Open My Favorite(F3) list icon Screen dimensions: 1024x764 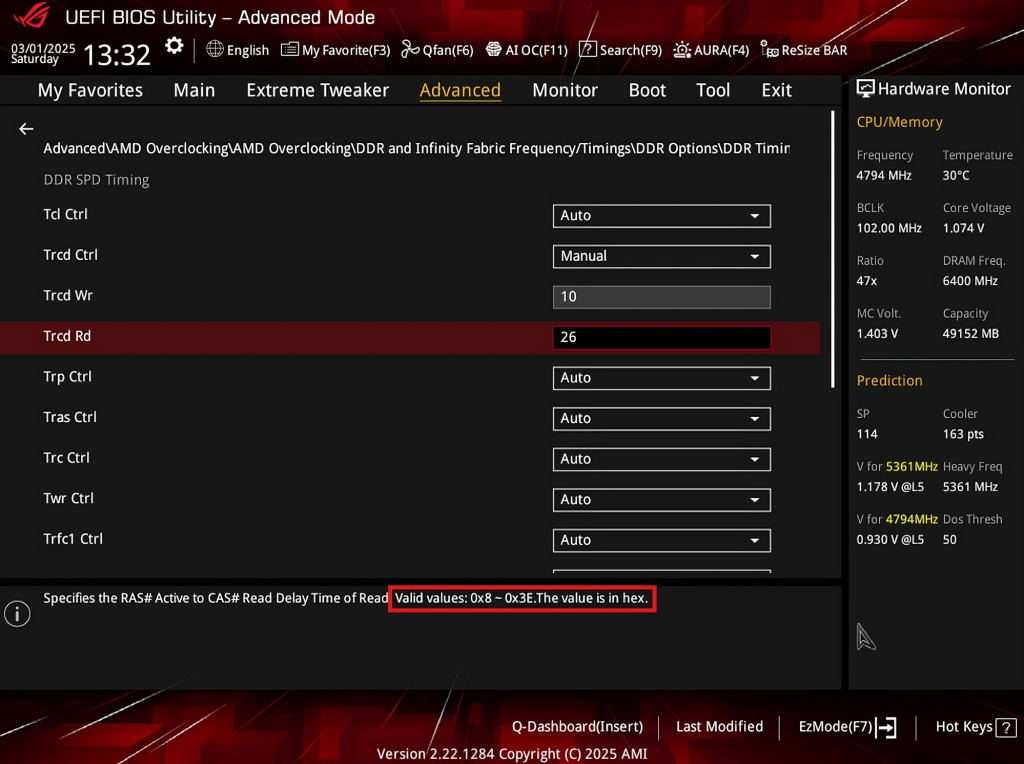pyautogui.click(x=289, y=50)
